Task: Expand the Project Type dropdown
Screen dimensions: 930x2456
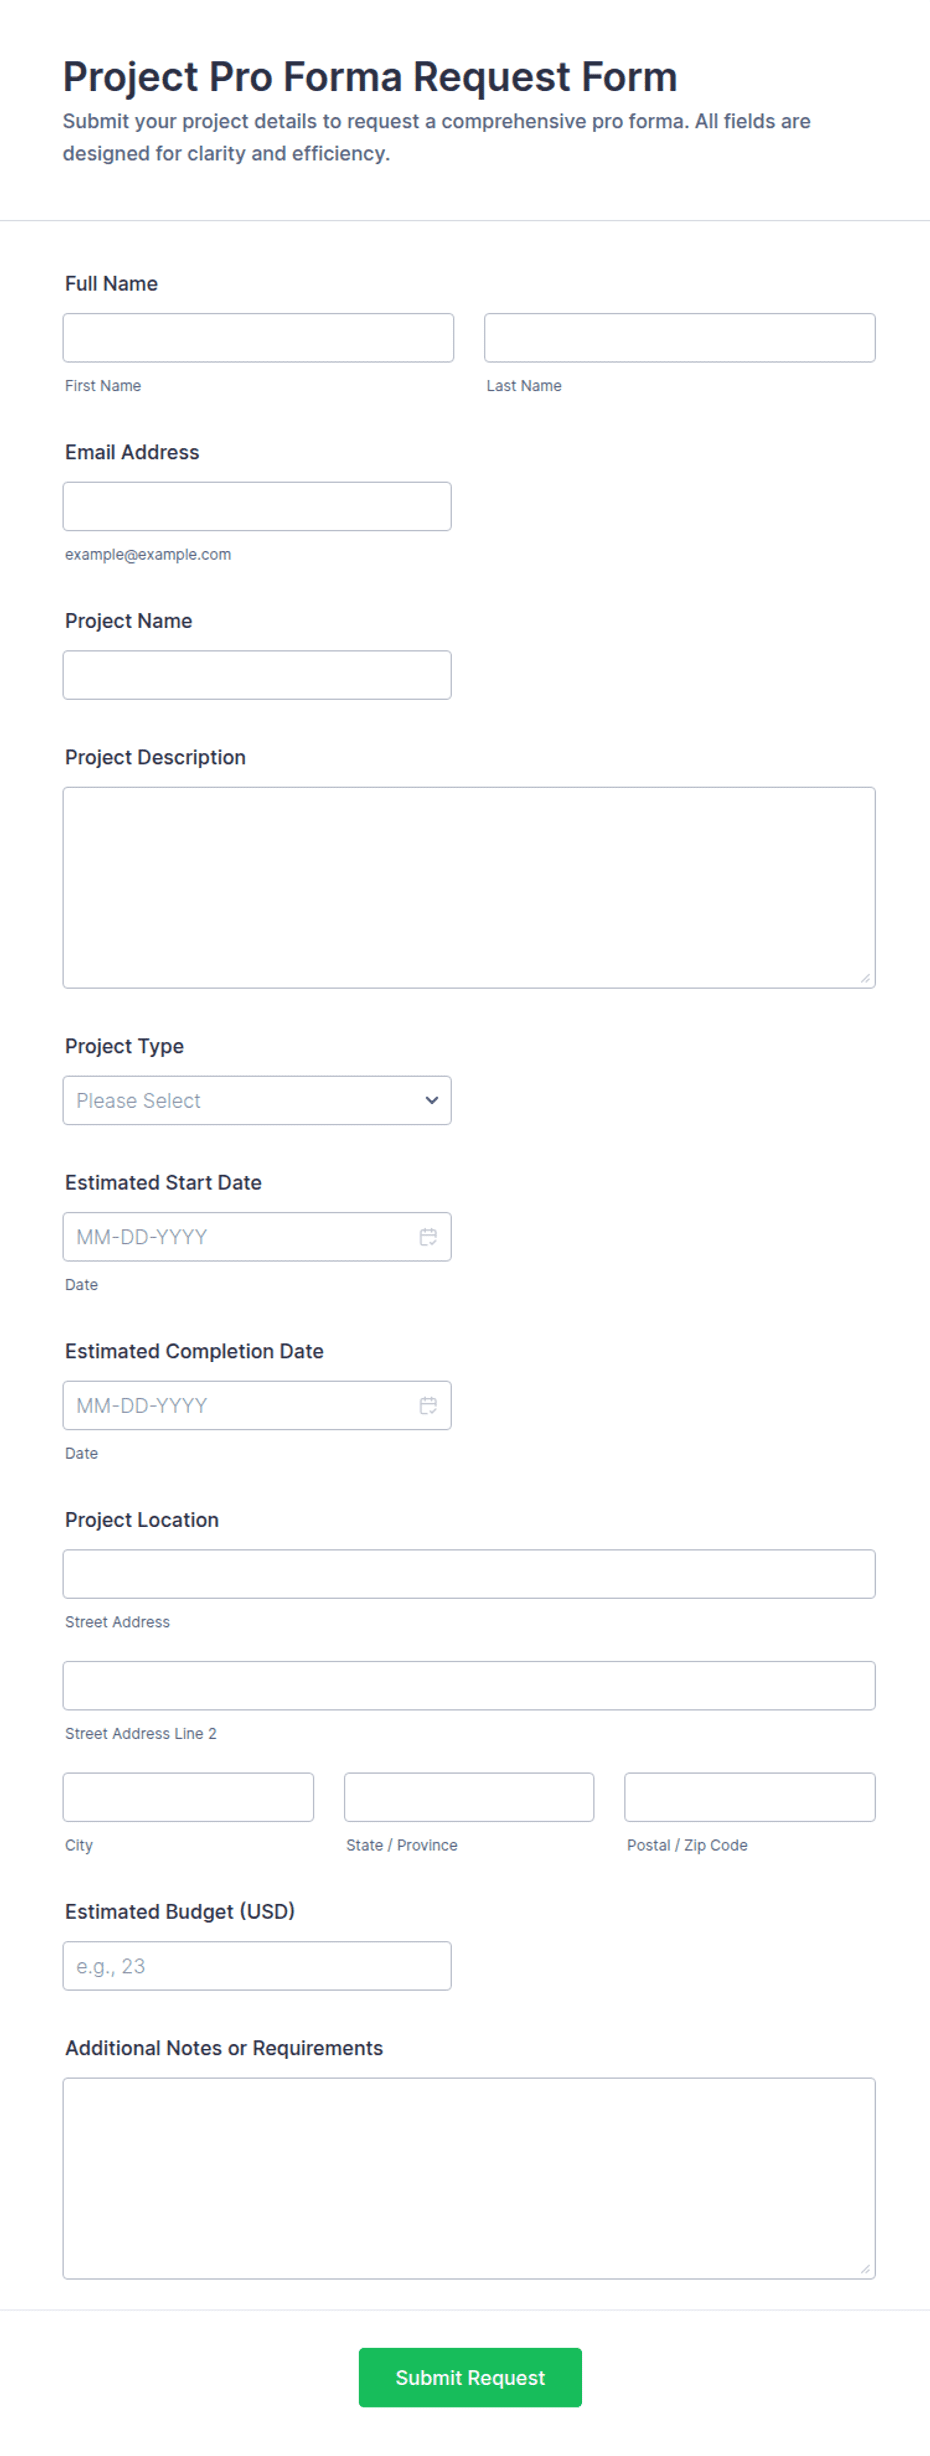Action: 257,1100
